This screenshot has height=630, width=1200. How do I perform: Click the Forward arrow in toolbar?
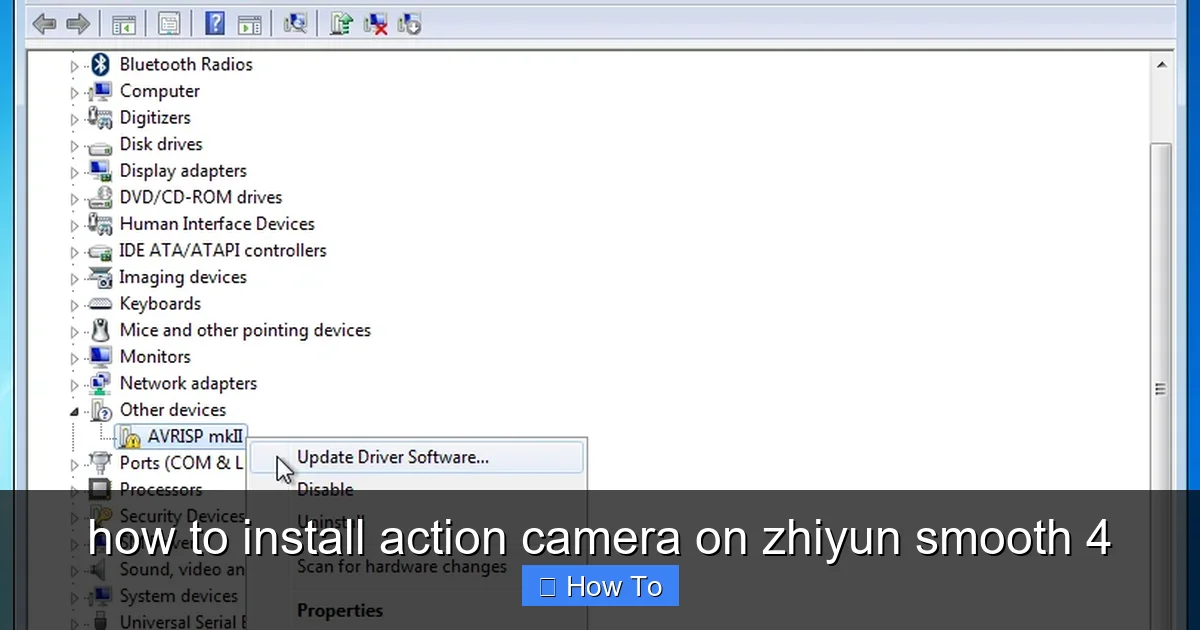[78, 23]
